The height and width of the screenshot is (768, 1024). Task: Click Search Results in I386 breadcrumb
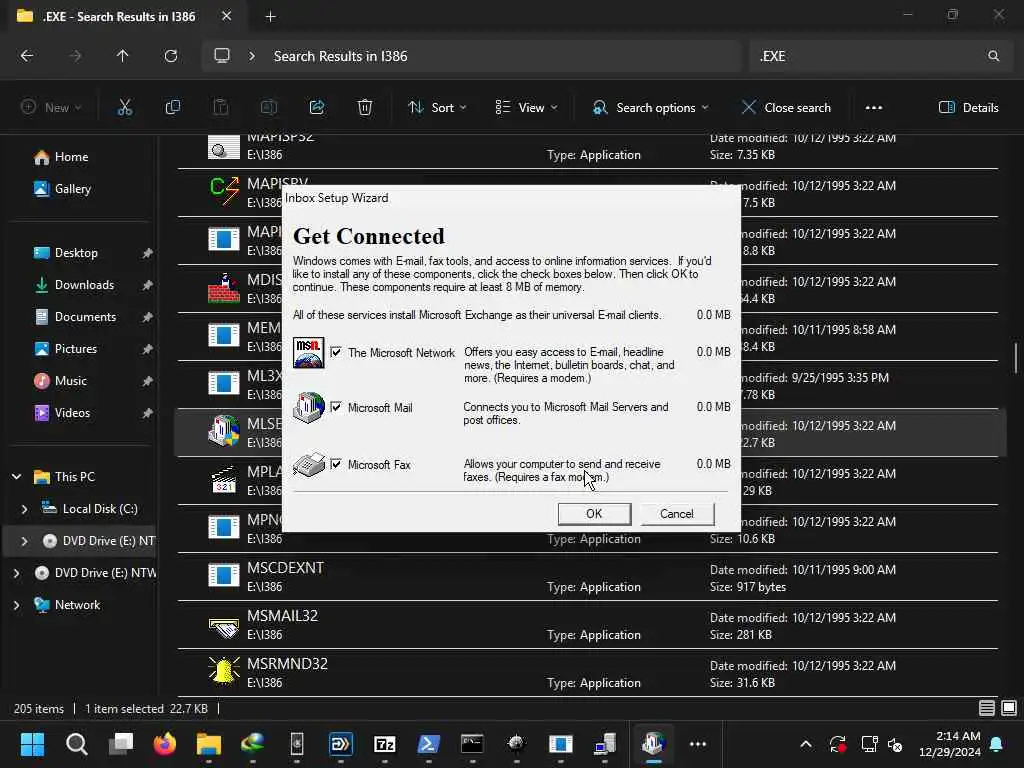coord(340,56)
